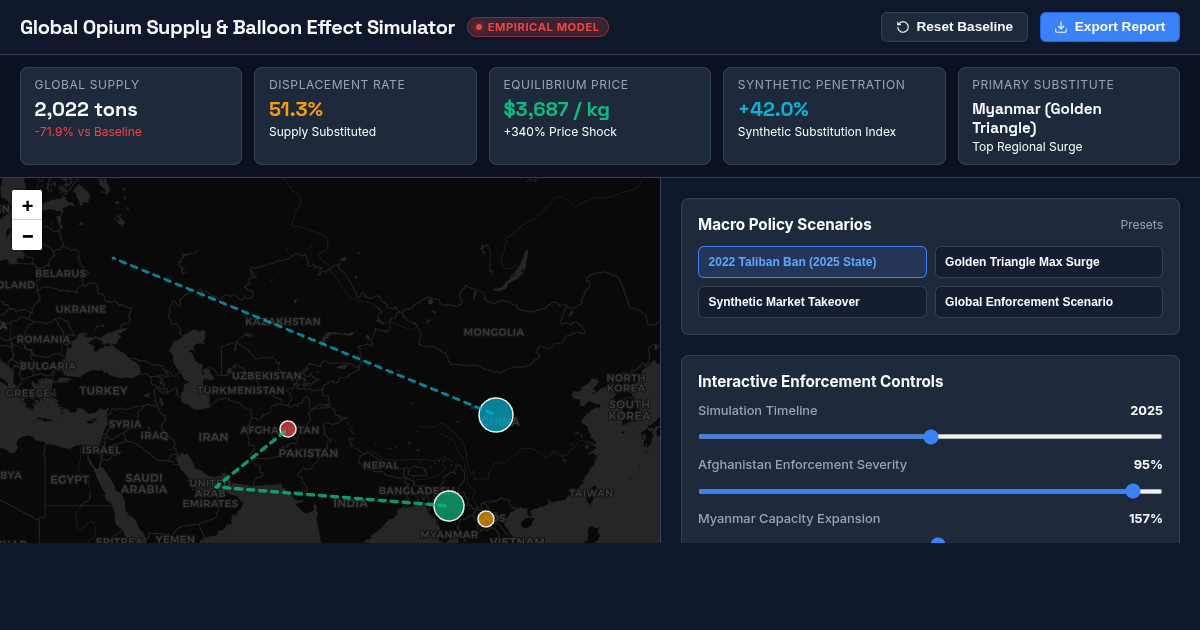This screenshot has height=630, width=1200.
Task: Click the Macro Policy Scenarios heading
Action: (785, 225)
